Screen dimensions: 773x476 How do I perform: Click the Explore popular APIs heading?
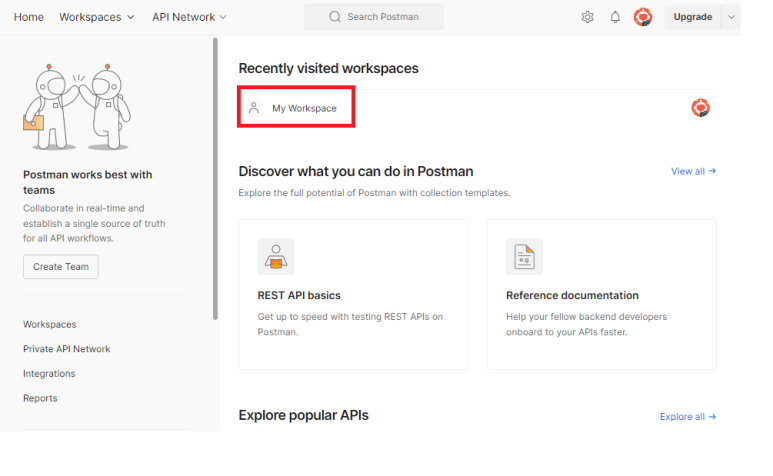(304, 415)
